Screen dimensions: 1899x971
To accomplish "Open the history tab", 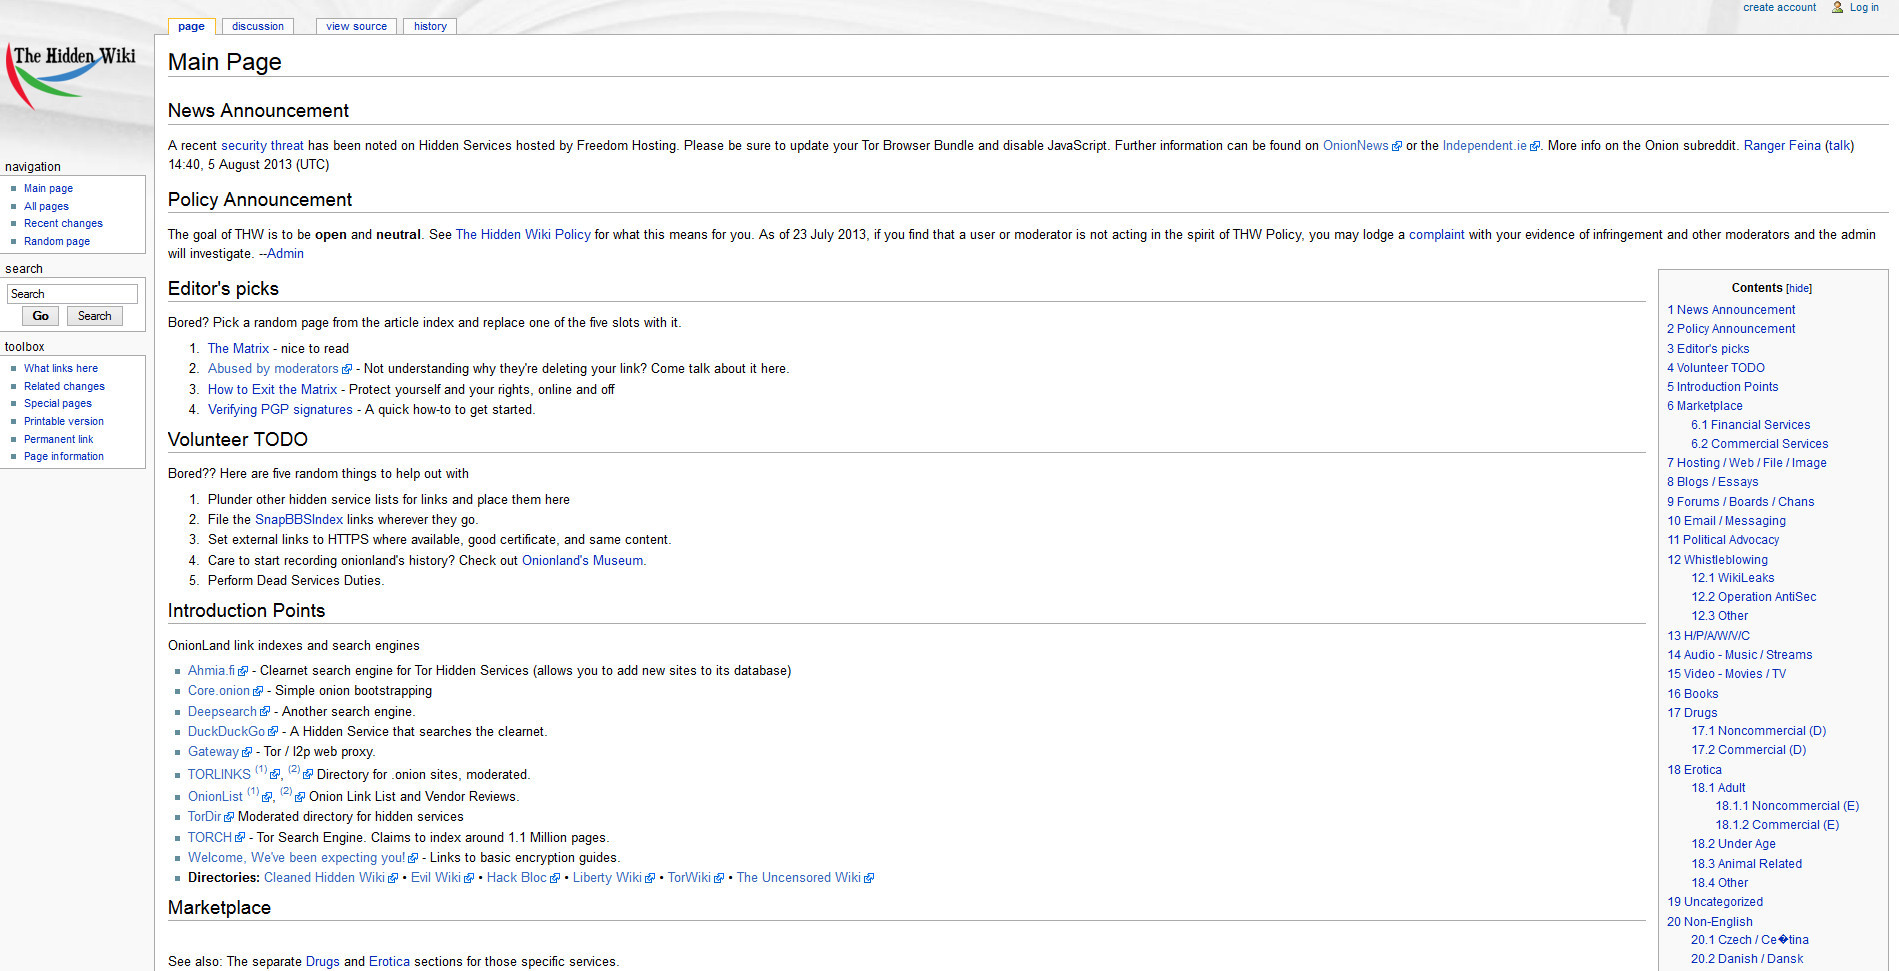I will [430, 26].
